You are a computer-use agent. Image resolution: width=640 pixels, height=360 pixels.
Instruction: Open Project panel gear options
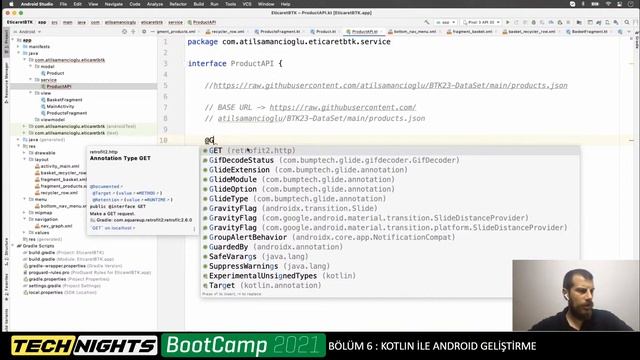pos(144,31)
